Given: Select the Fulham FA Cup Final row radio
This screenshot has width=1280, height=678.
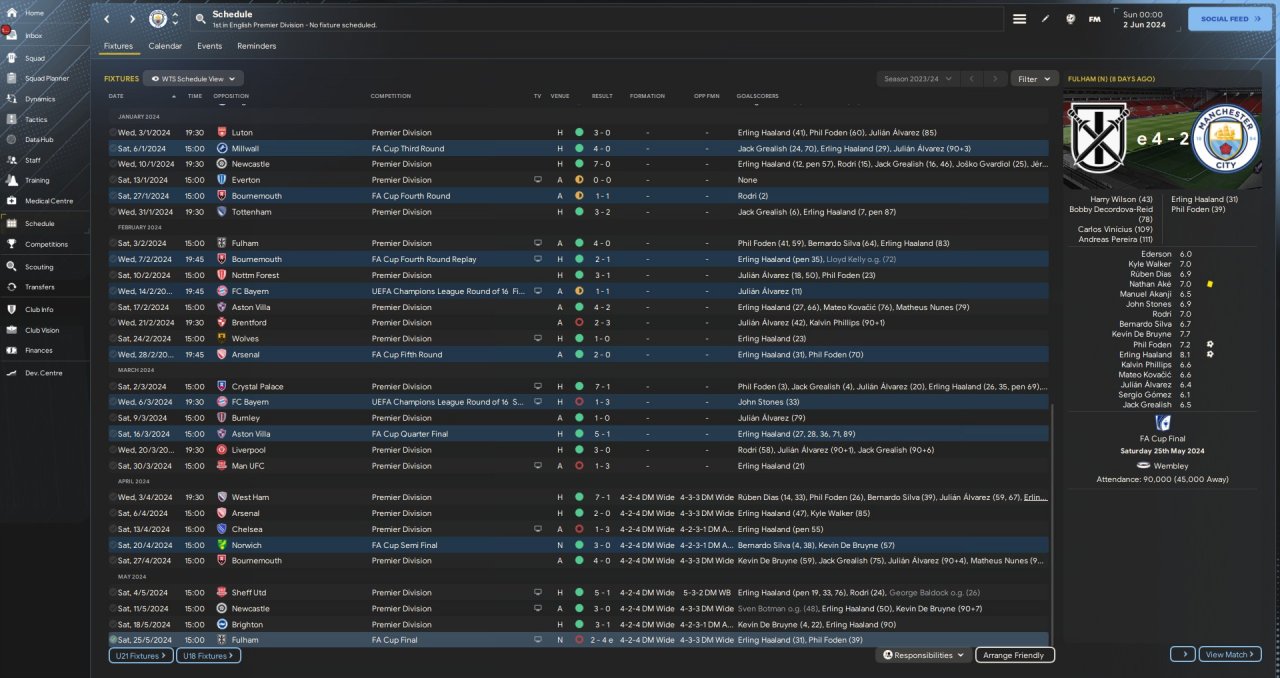Looking at the screenshot, I should coord(113,640).
